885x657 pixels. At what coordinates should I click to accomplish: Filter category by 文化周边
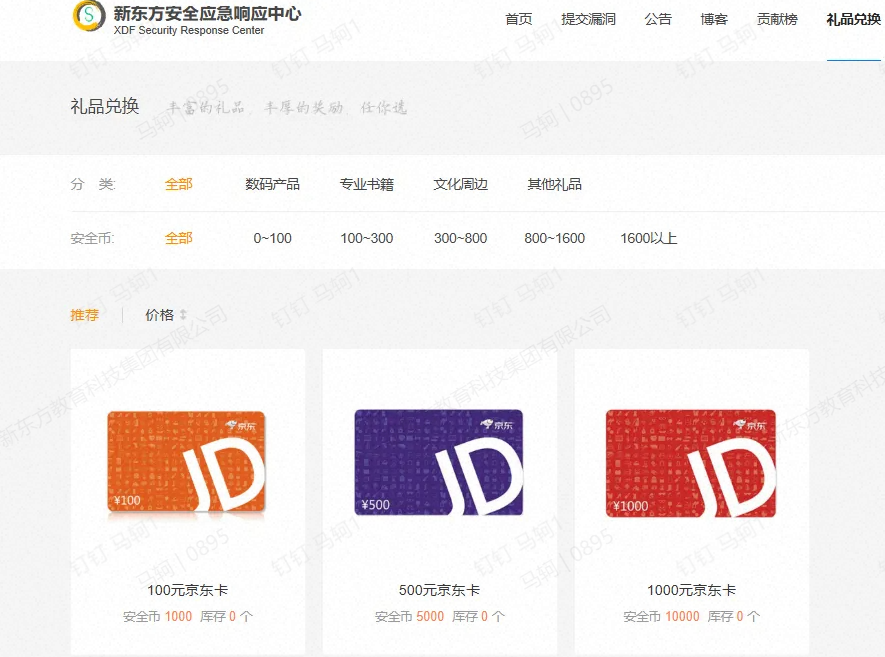(460, 184)
